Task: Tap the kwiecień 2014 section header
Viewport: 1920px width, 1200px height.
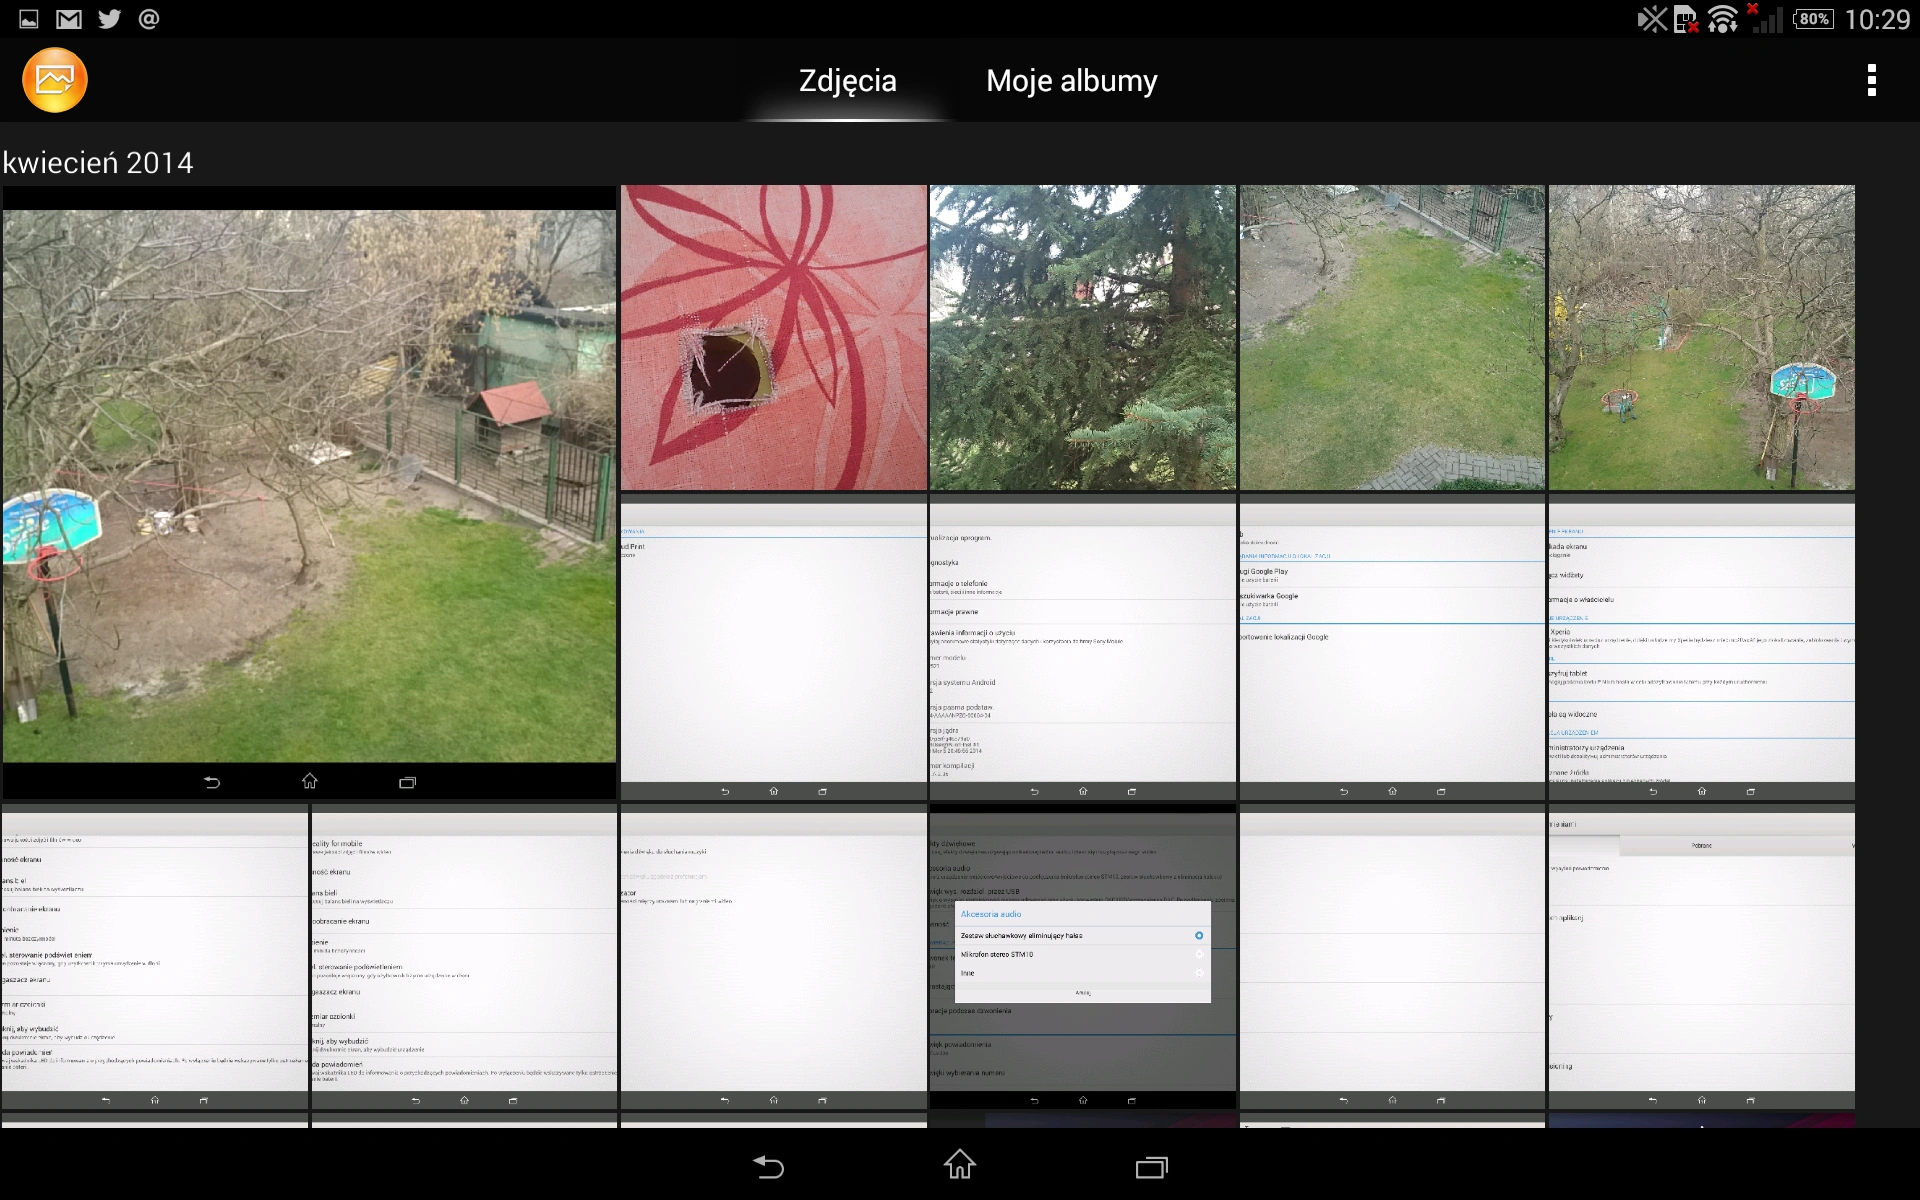Action: pos(98,163)
